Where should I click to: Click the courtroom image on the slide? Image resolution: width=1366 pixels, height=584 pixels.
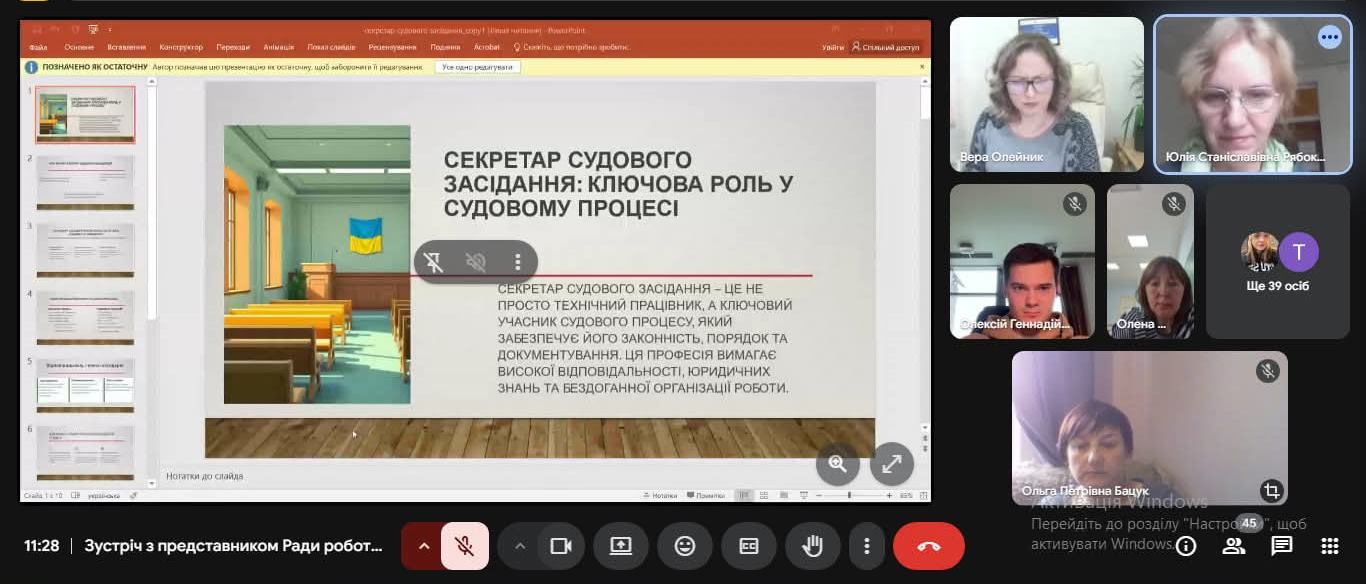pyautogui.click(x=317, y=264)
